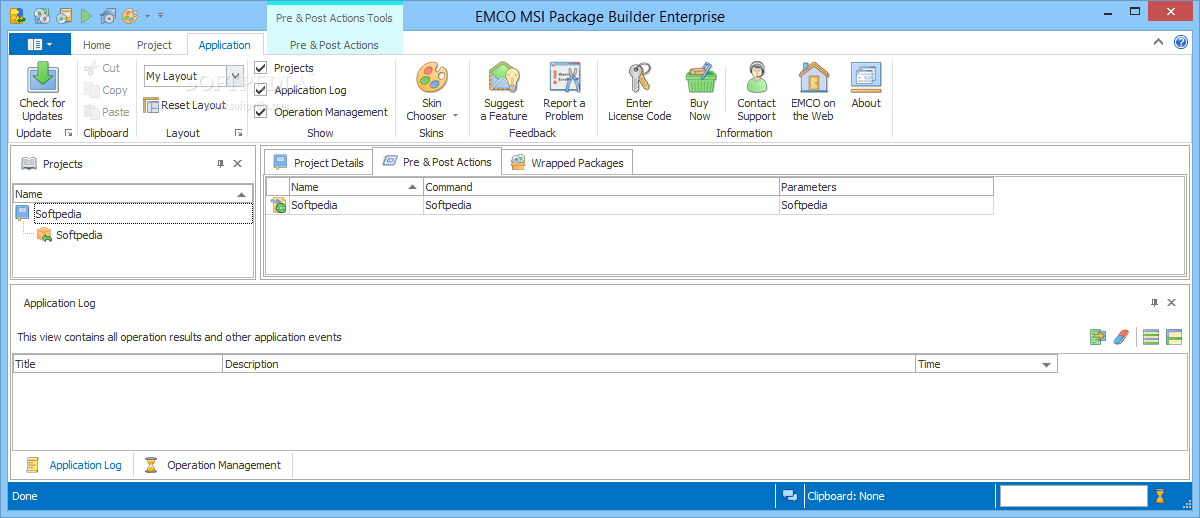Click the status bar progress field

pyautogui.click(x=1074, y=496)
